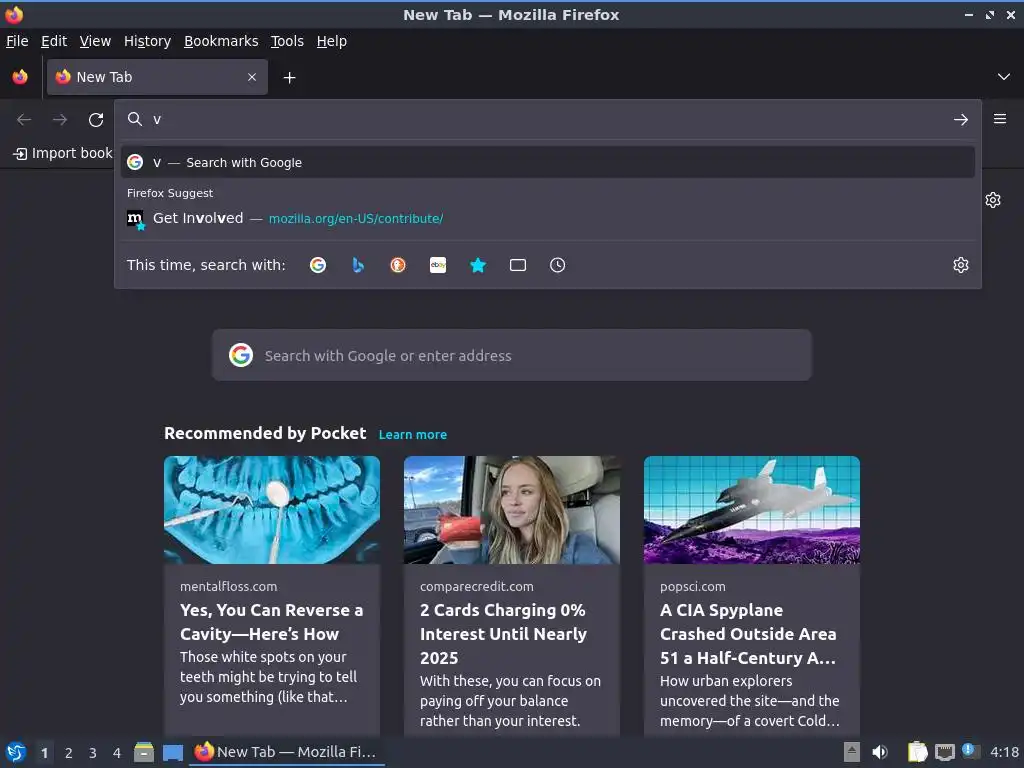This screenshot has width=1024, height=768.
Task: Open the clipboard manager tray icon
Action: pos(917,752)
